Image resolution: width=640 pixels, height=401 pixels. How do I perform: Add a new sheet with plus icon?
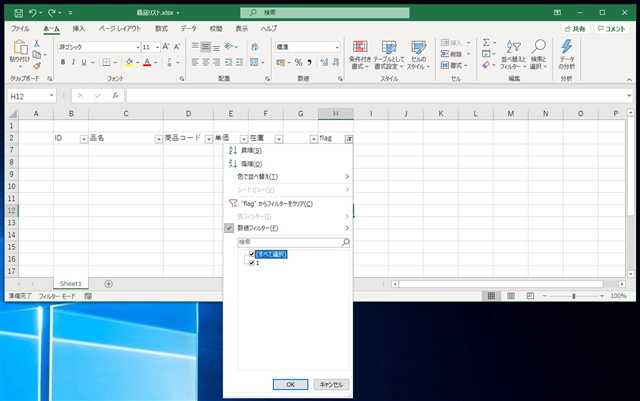tap(109, 284)
